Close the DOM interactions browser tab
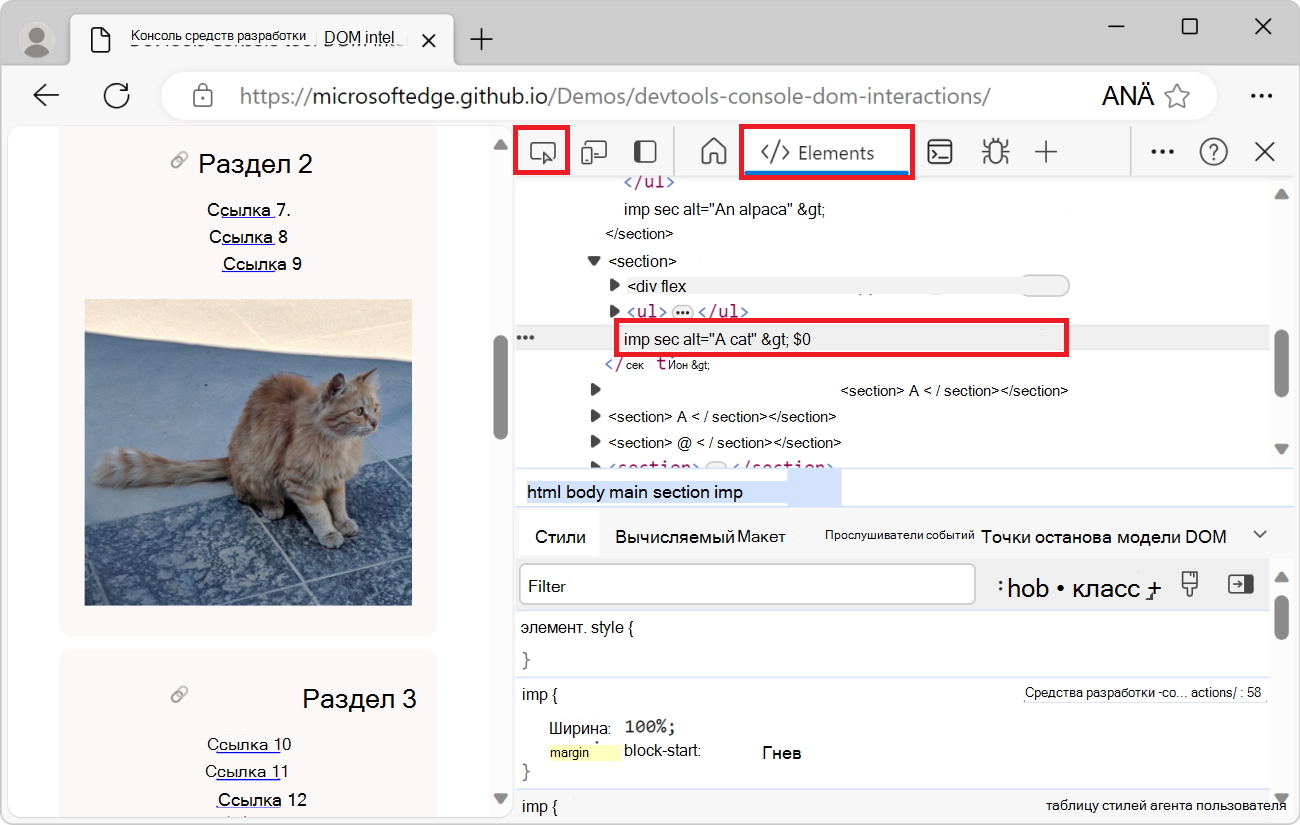 click(x=428, y=40)
